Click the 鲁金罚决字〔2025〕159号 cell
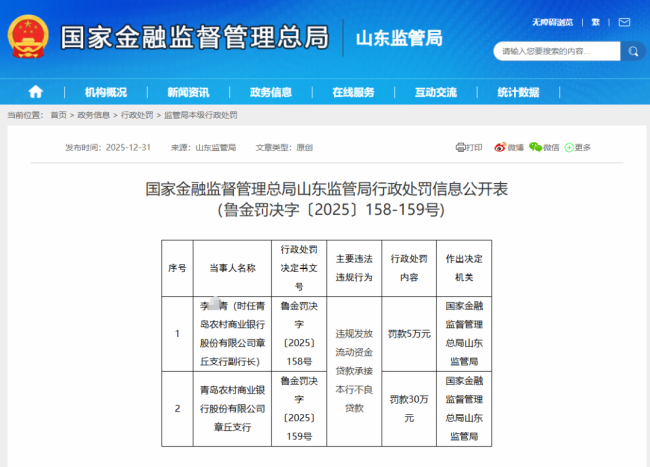Viewport: 650px width, 467px height. (x=299, y=409)
